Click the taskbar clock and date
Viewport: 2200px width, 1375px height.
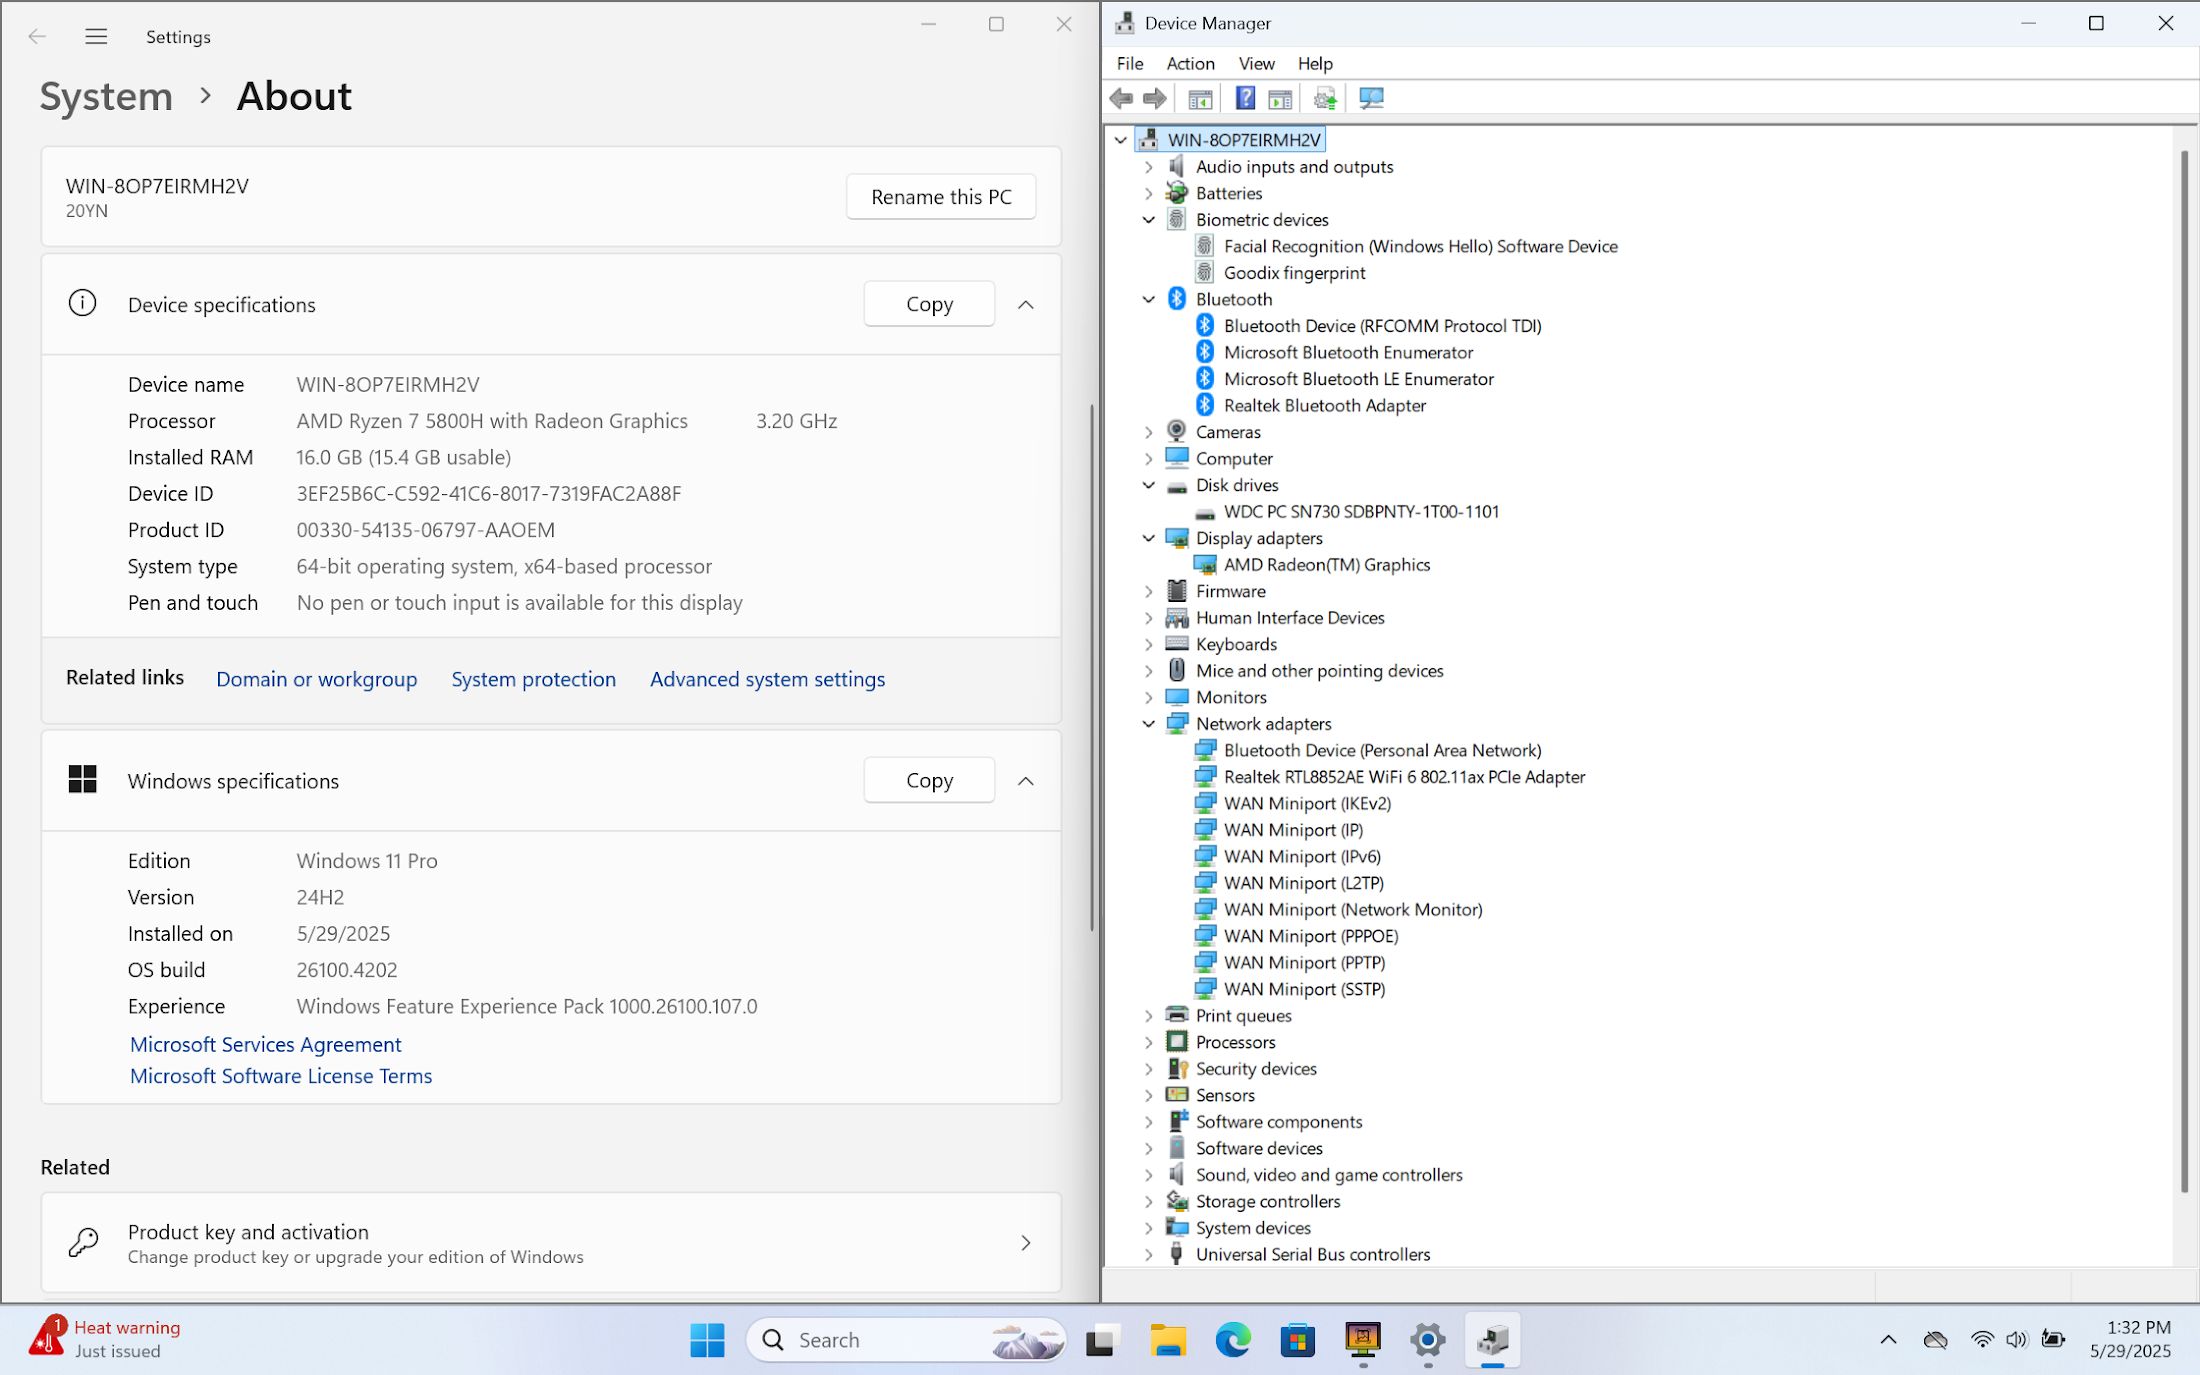(2130, 1339)
